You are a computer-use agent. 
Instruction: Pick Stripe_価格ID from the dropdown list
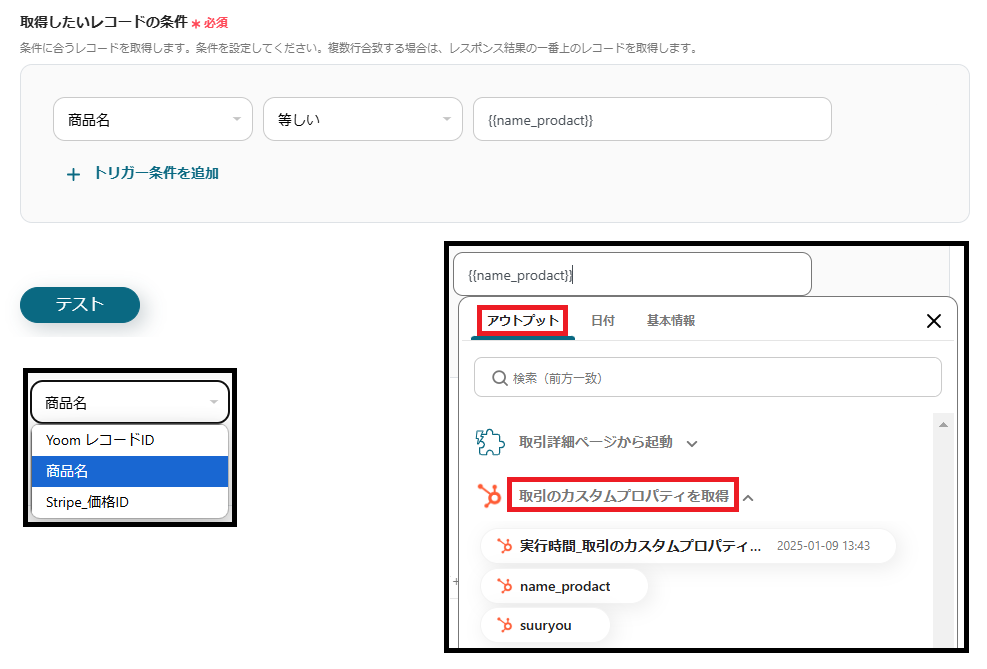(130, 502)
